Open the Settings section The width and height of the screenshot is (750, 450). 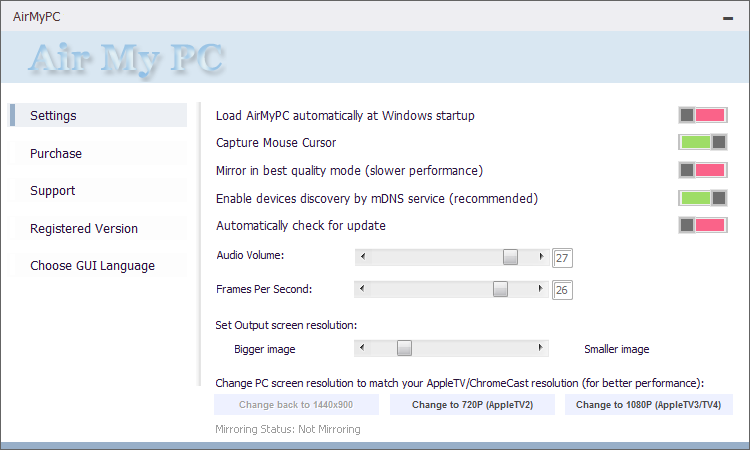pyautogui.click(x=98, y=115)
